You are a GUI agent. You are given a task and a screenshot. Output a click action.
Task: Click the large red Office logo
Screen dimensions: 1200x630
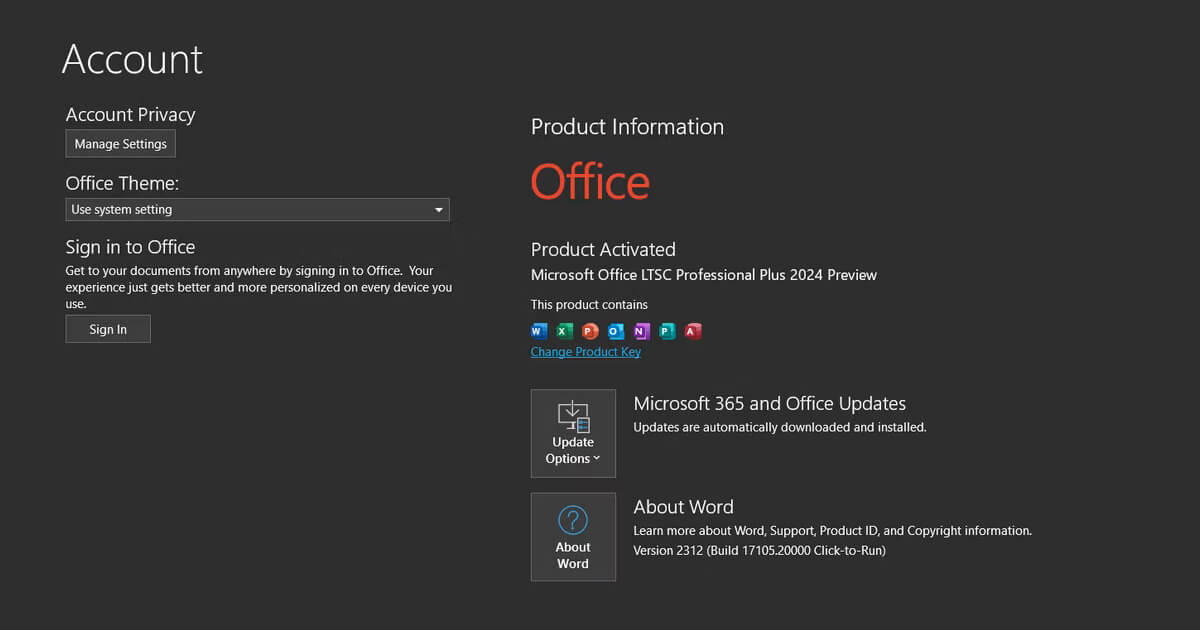pos(590,182)
